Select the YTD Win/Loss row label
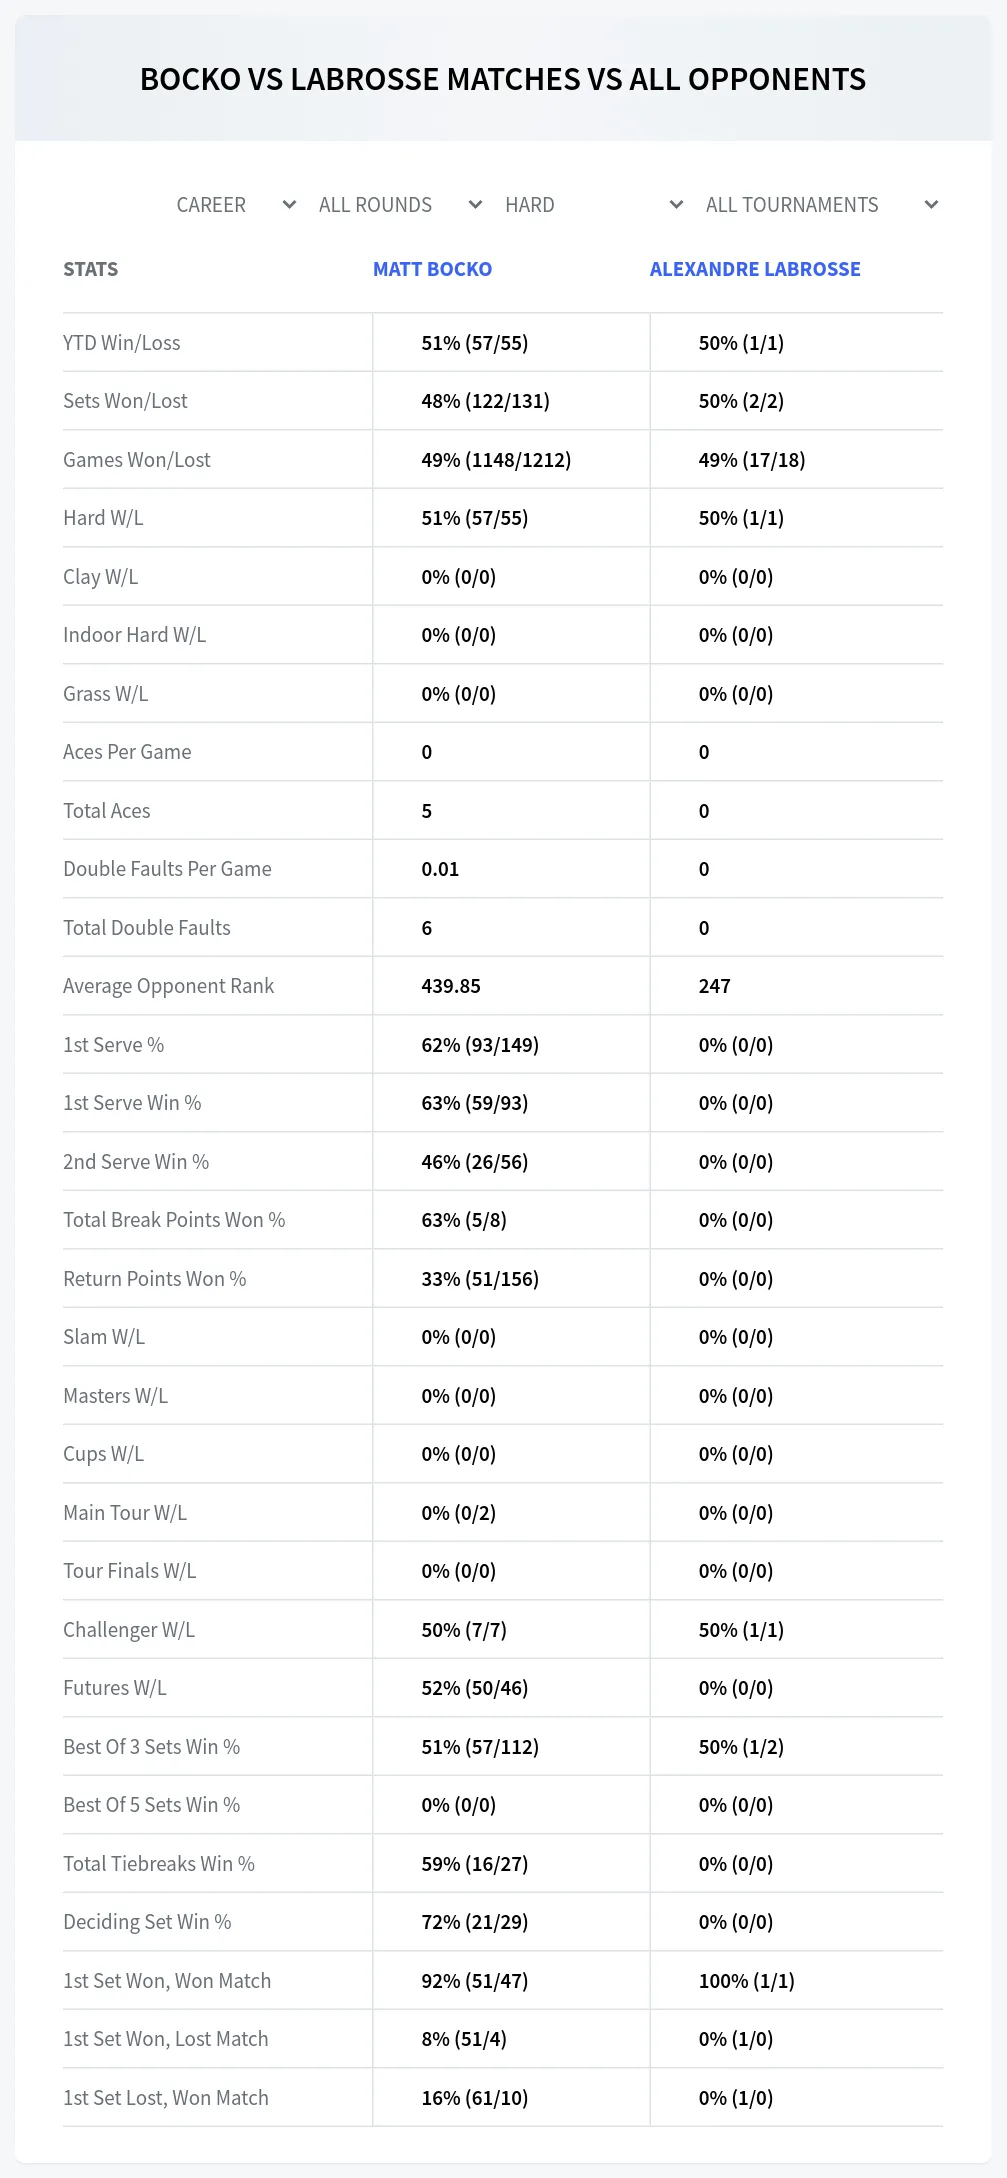Screen dimensions: 1007x2178 click(x=122, y=343)
